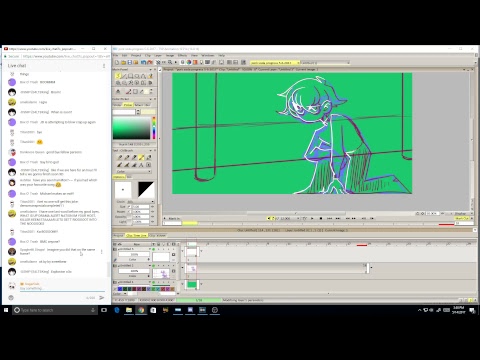The image size is (480, 360).
Task: Select the freehand stroke drawing tool
Action: (118, 76)
